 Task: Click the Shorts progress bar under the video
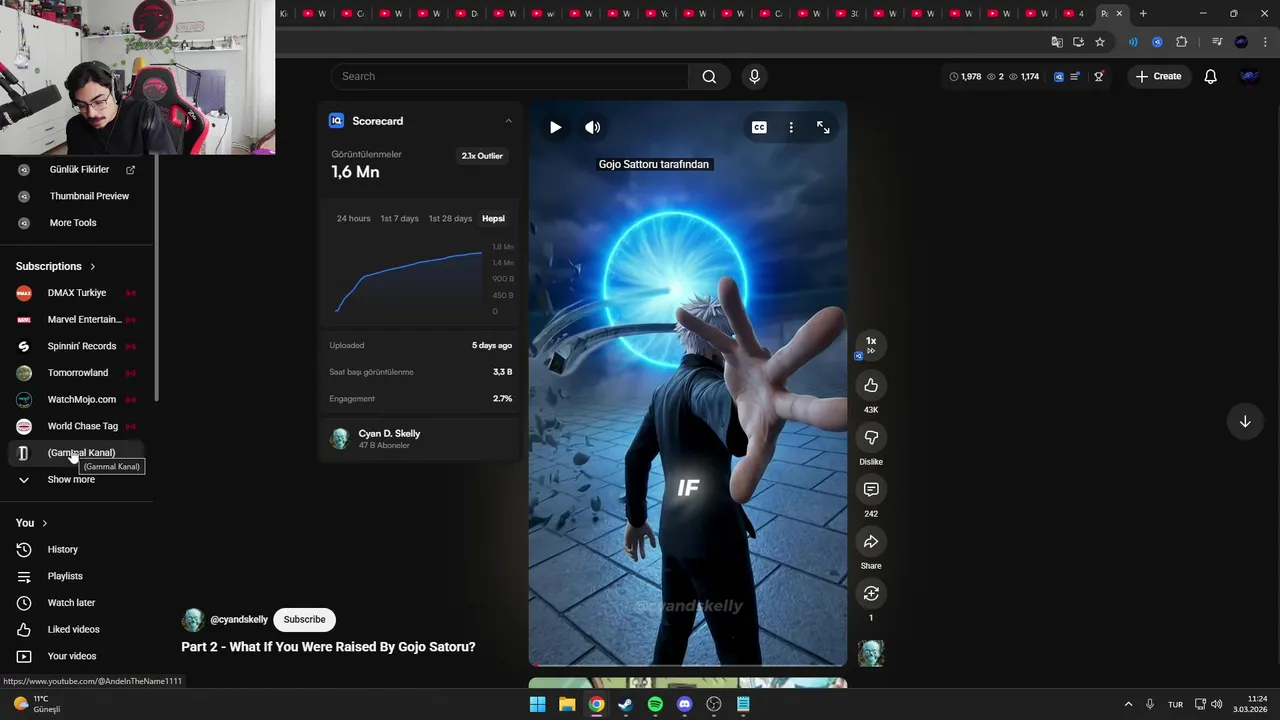point(688,664)
